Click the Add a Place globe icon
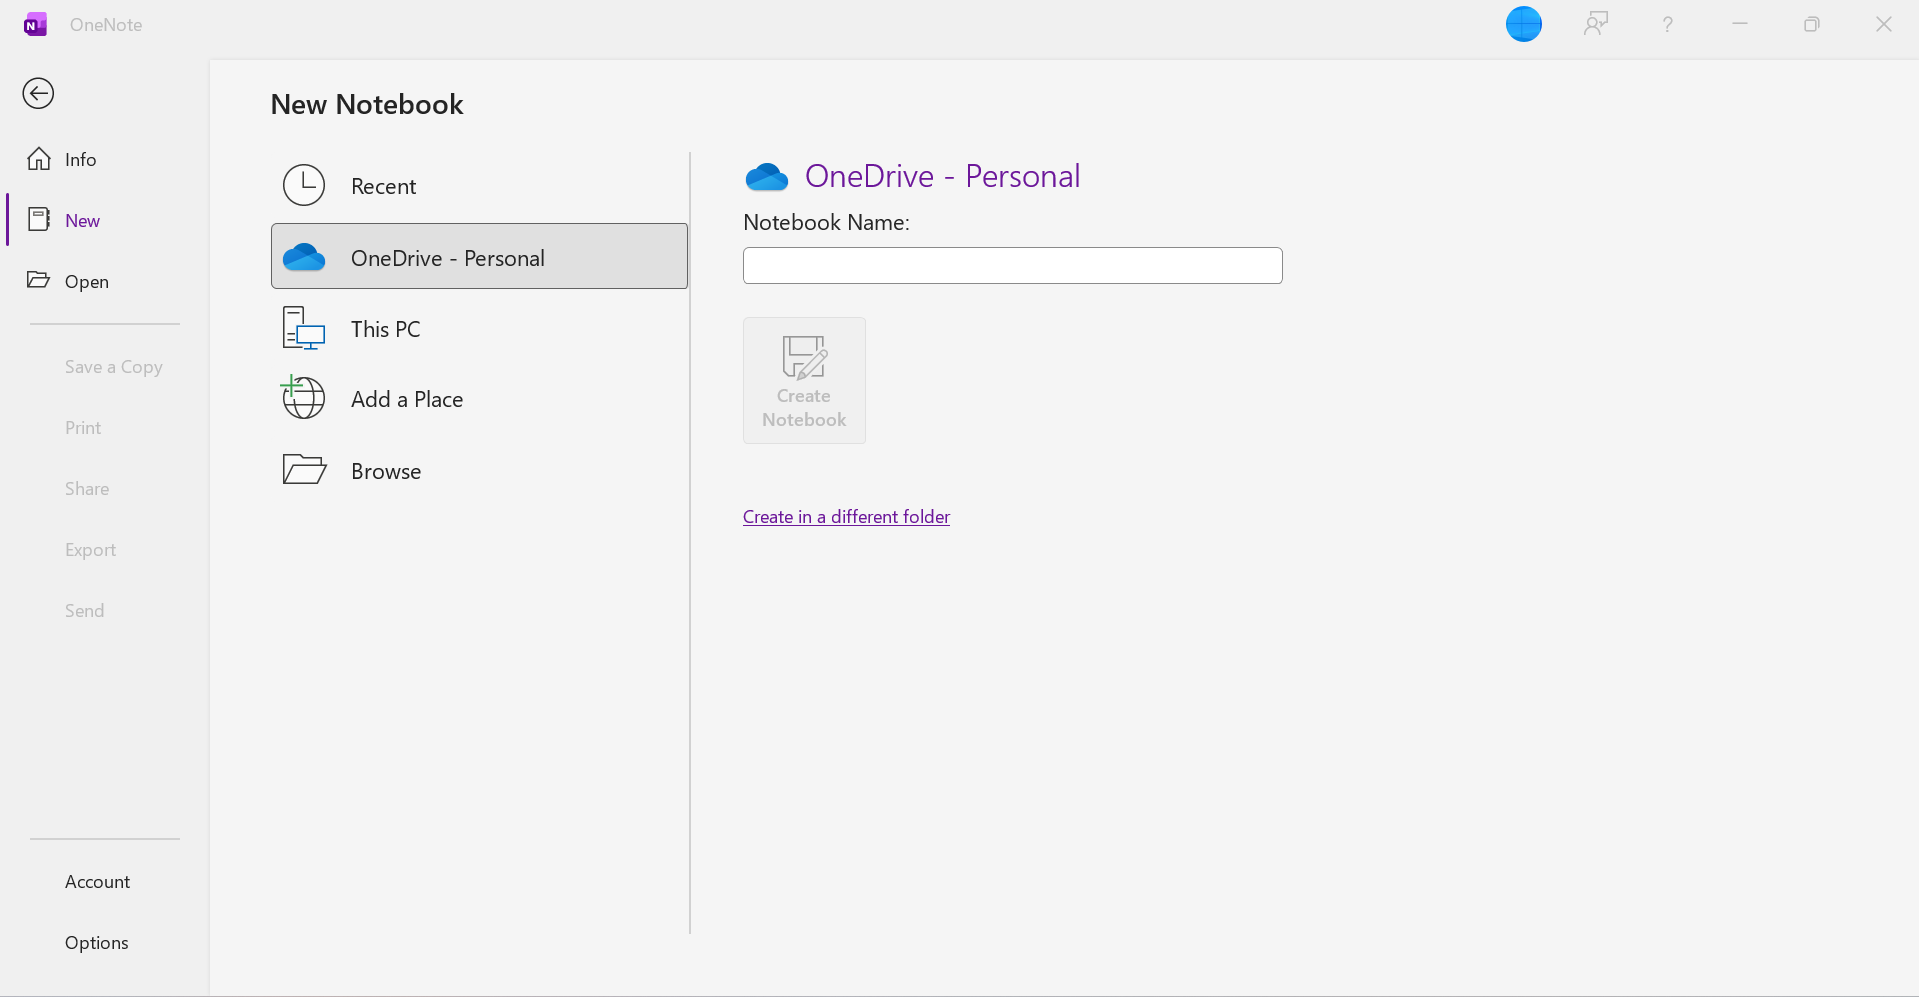The height and width of the screenshot is (997, 1919). point(303,397)
